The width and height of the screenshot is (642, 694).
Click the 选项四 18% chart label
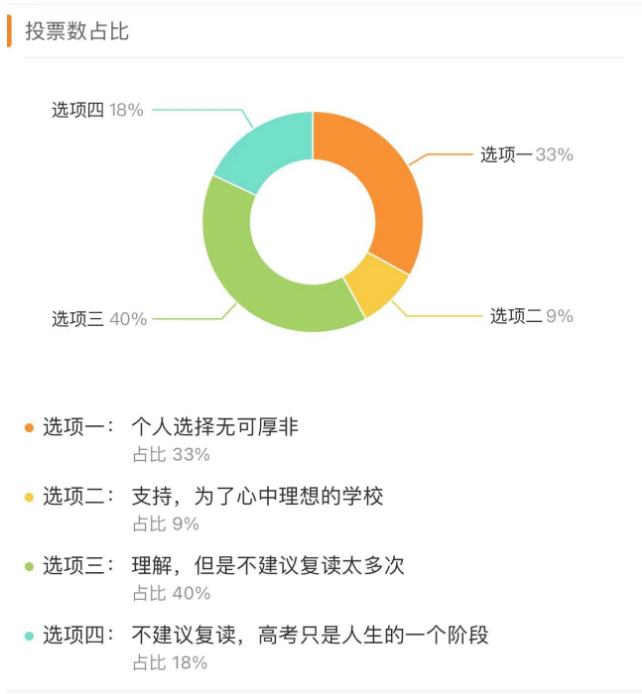coord(97,110)
